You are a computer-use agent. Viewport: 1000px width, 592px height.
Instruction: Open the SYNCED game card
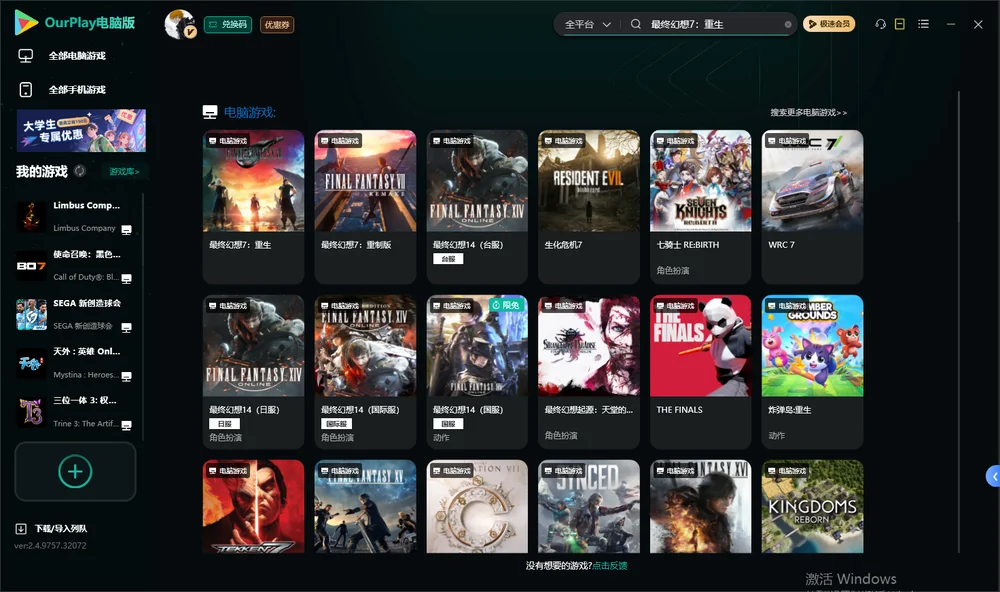589,507
